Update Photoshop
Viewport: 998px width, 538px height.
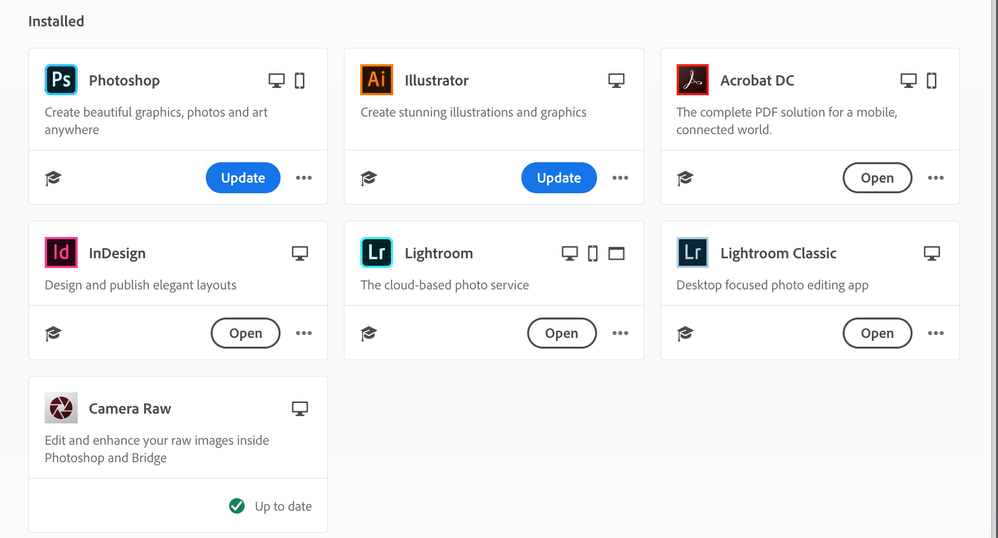click(x=243, y=178)
